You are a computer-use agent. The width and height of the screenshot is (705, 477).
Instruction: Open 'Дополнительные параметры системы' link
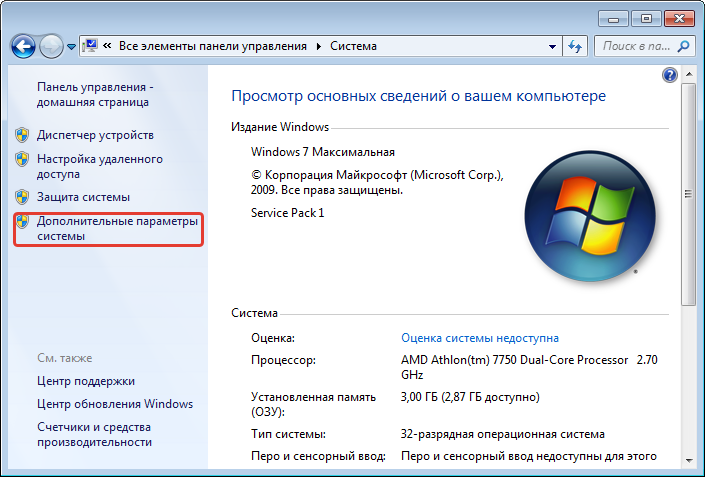(x=117, y=228)
